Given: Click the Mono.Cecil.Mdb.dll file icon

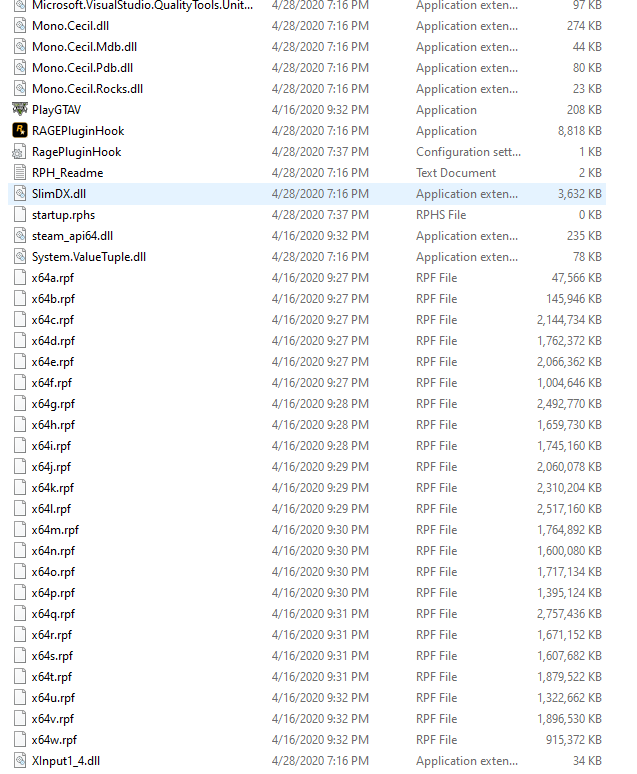Looking at the screenshot, I should tap(20, 46).
